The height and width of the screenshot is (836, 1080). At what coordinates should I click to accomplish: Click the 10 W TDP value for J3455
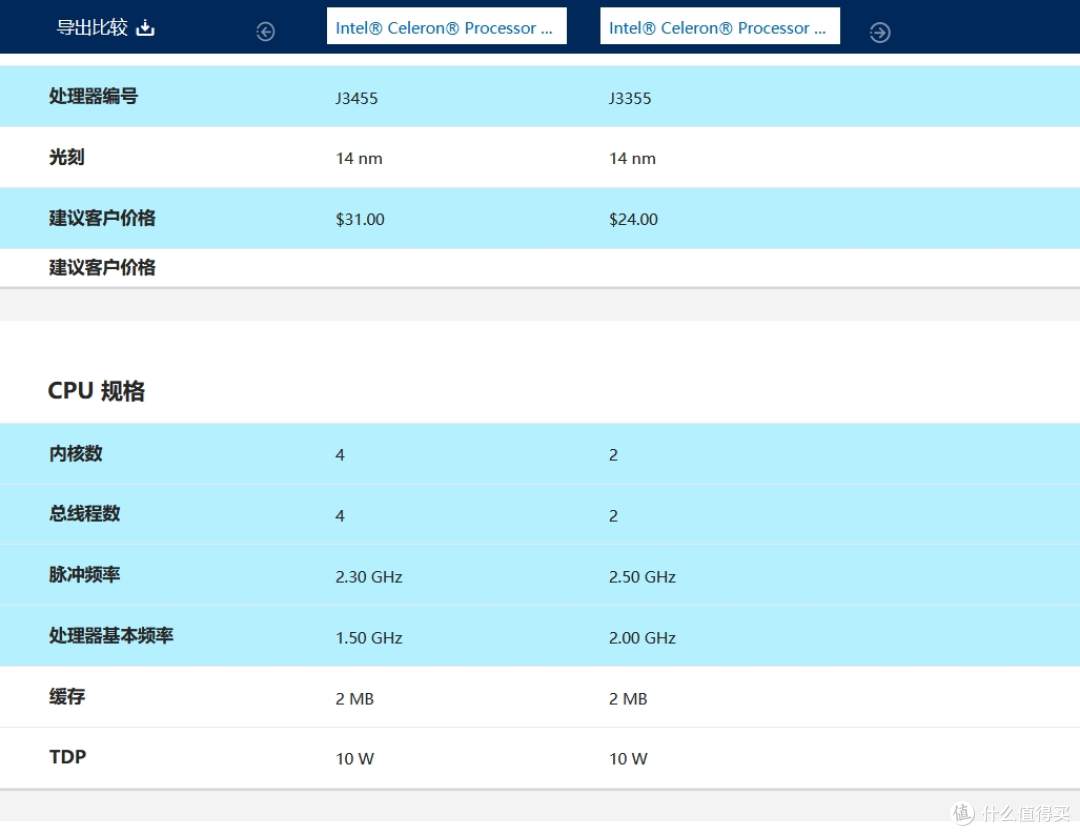(355, 759)
